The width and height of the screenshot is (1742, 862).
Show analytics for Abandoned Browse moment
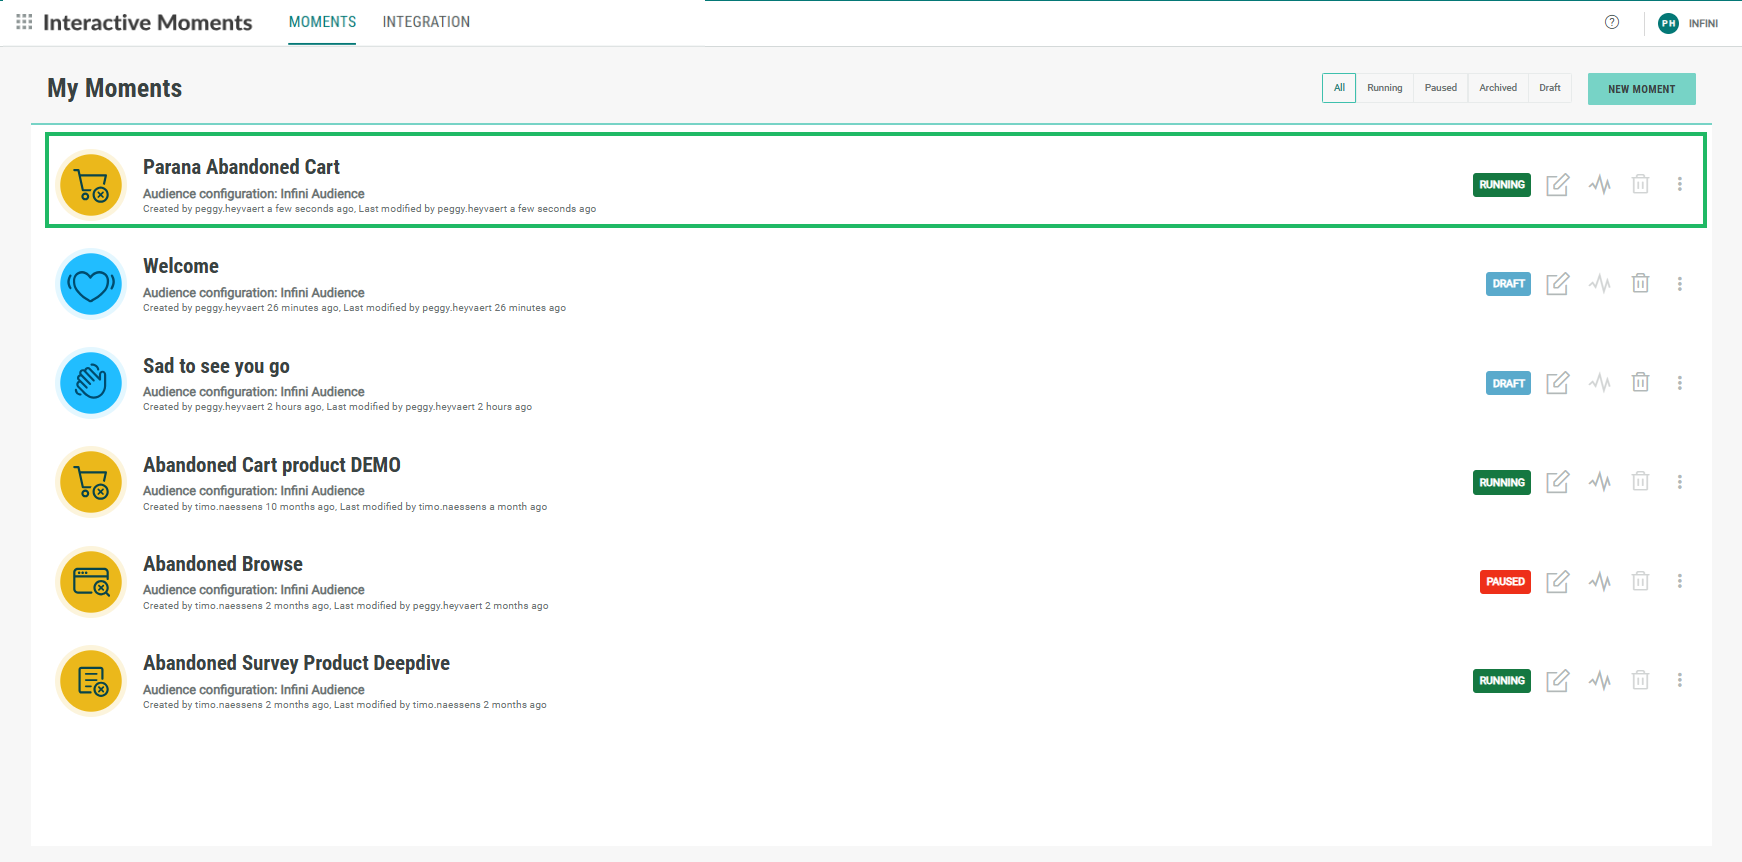tap(1599, 581)
